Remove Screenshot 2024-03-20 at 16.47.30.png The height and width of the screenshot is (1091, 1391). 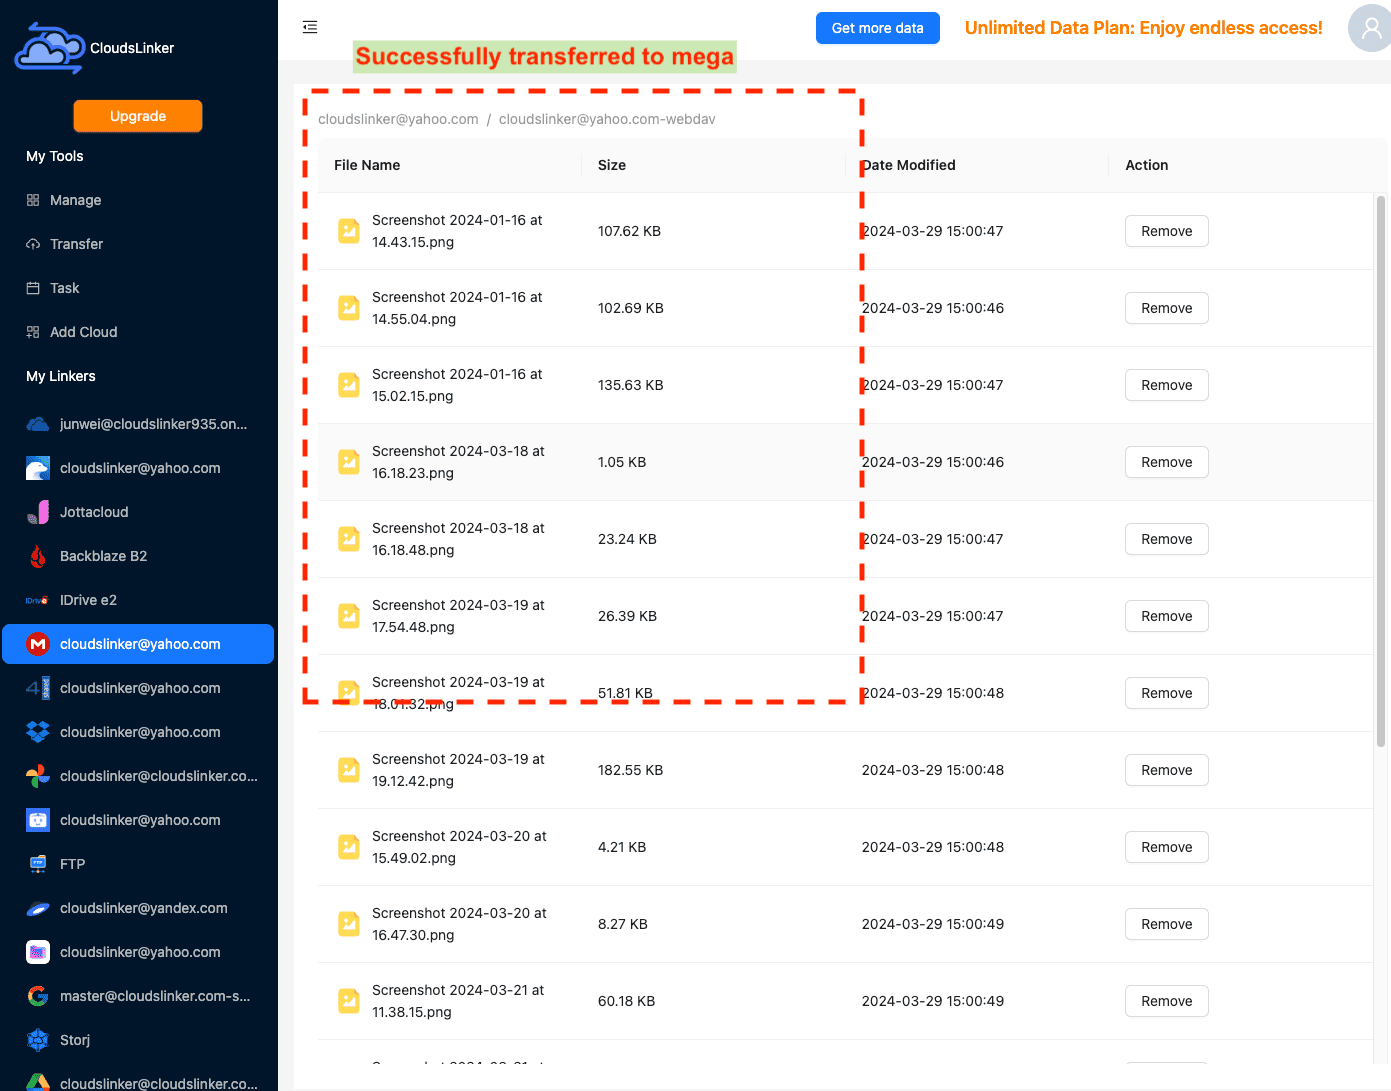click(1167, 924)
